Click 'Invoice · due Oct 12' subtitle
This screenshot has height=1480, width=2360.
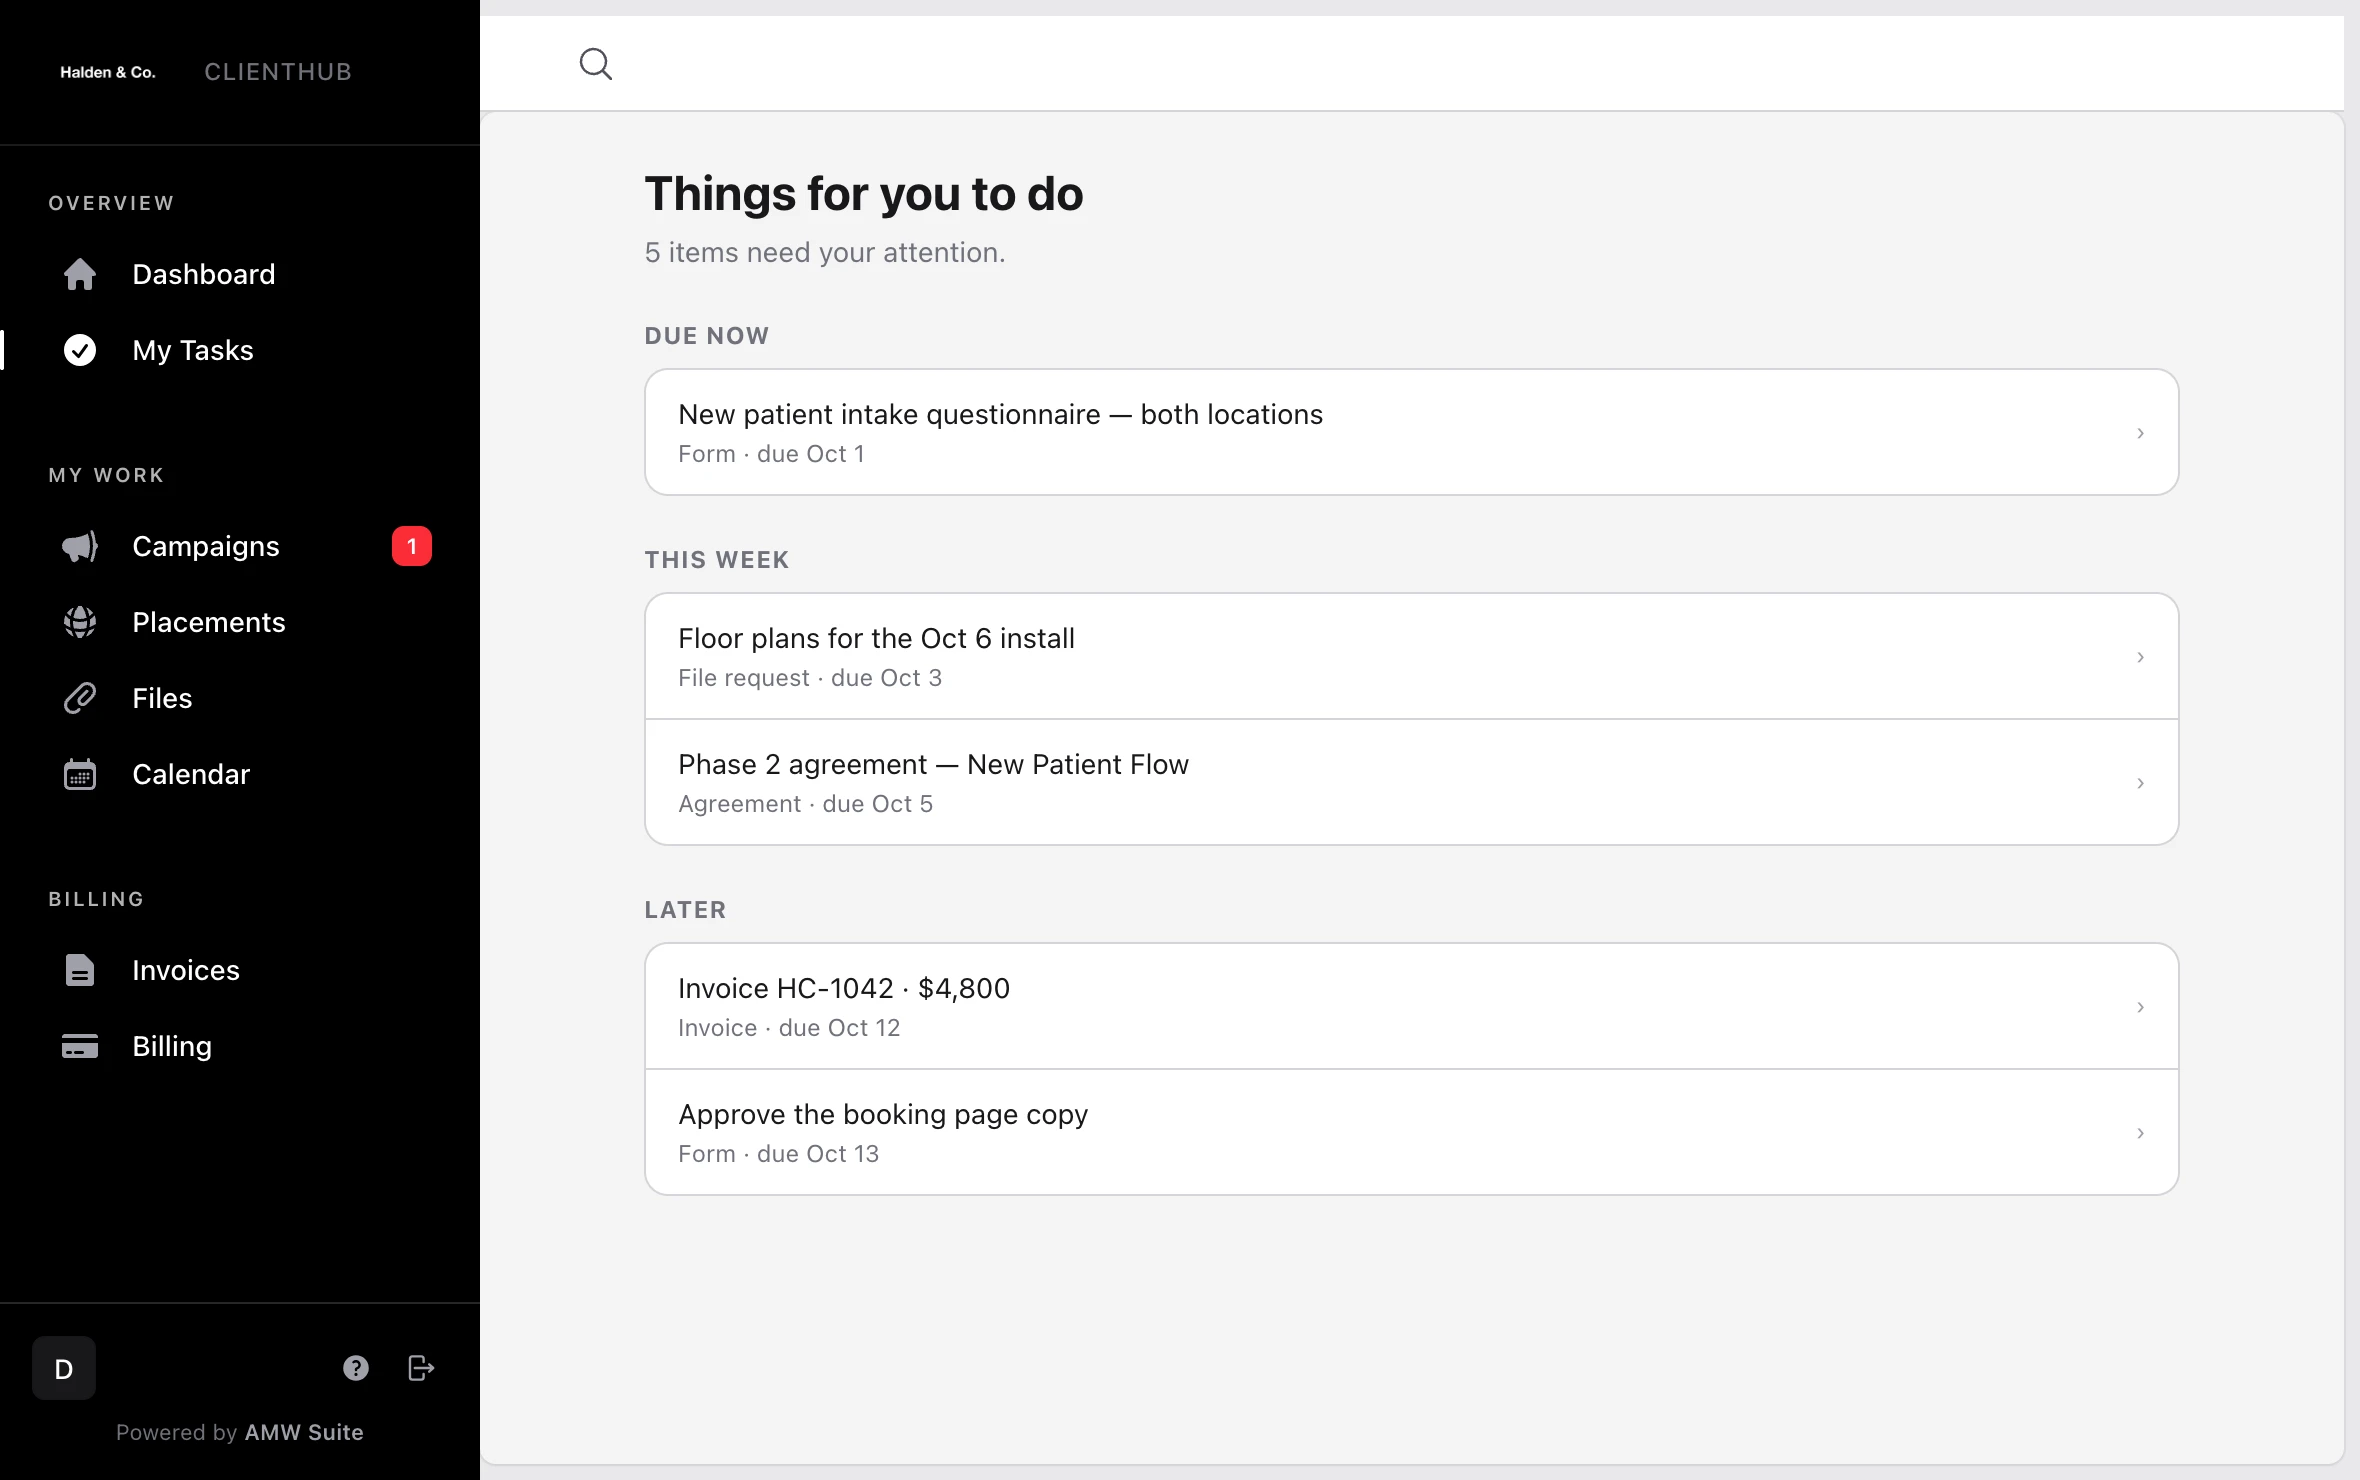[x=789, y=1028]
